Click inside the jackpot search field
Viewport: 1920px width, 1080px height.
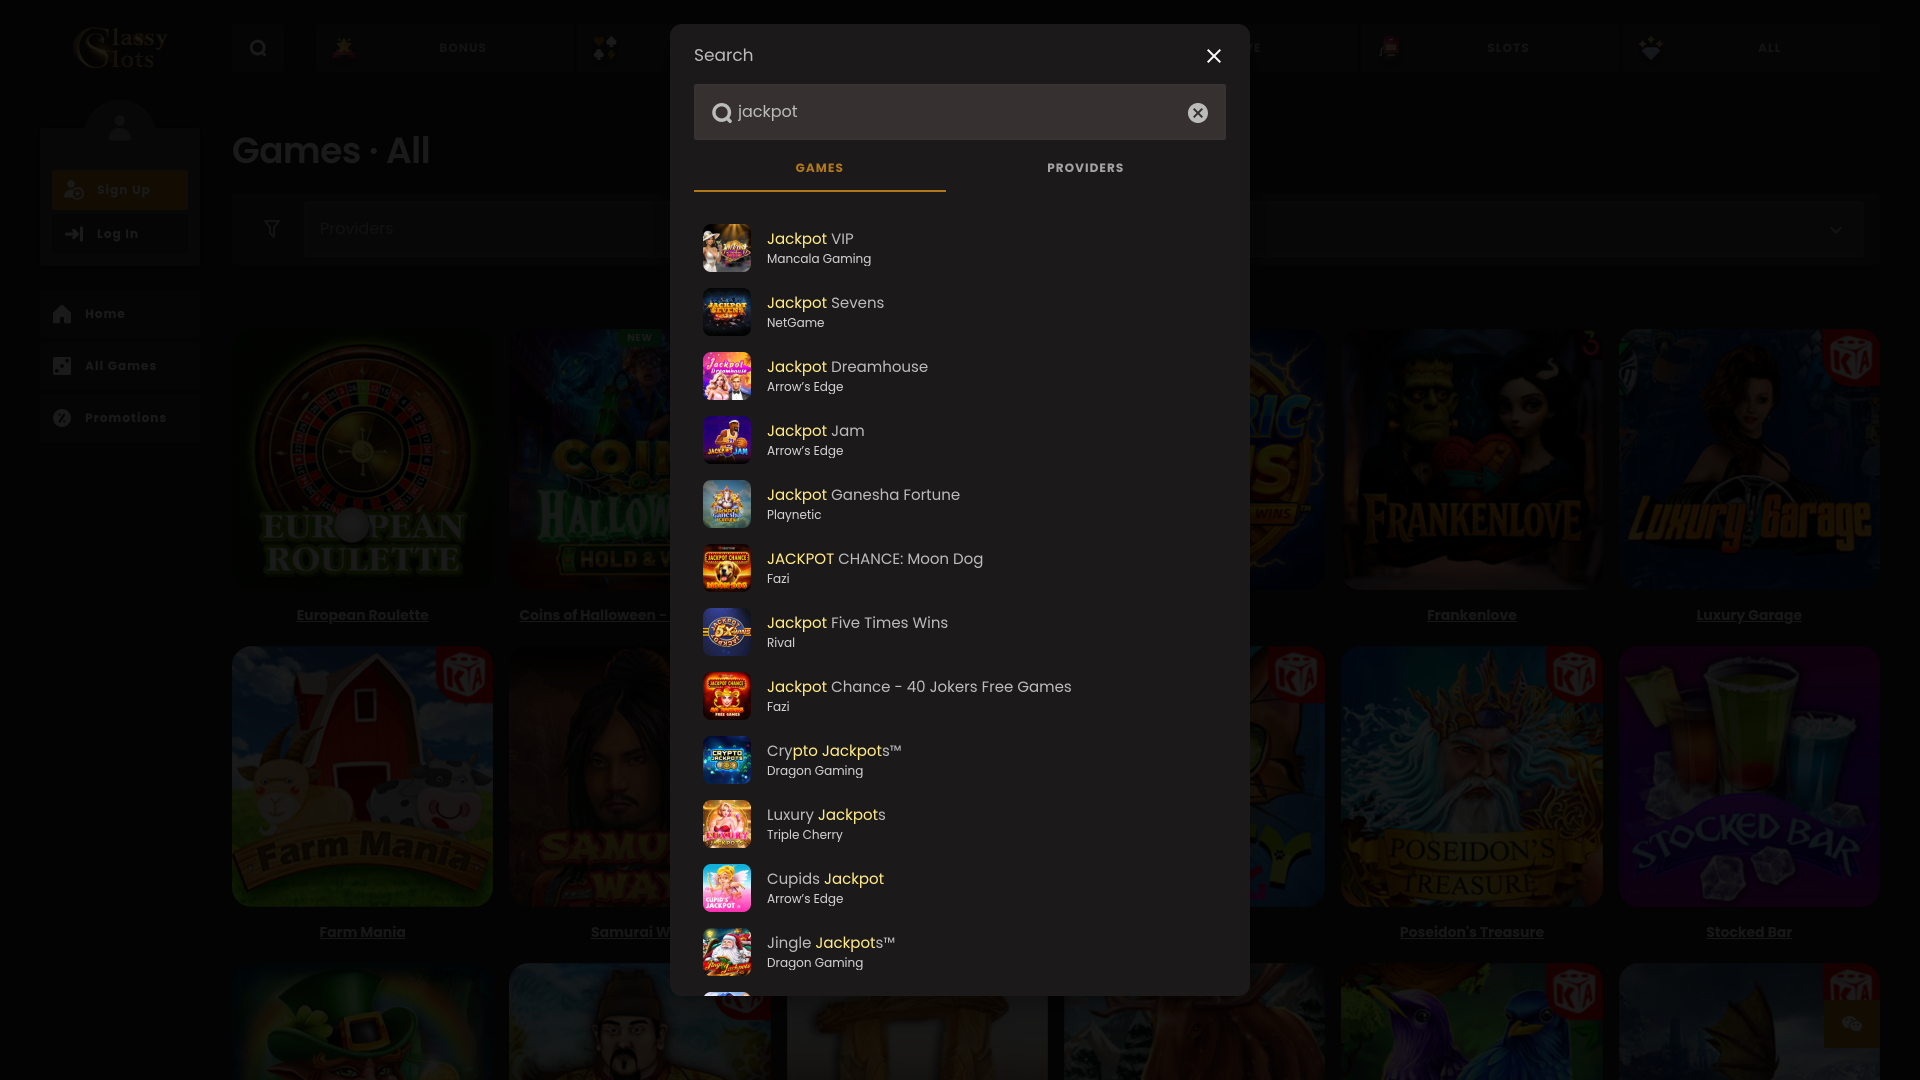pyautogui.click(x=950, y=112)
